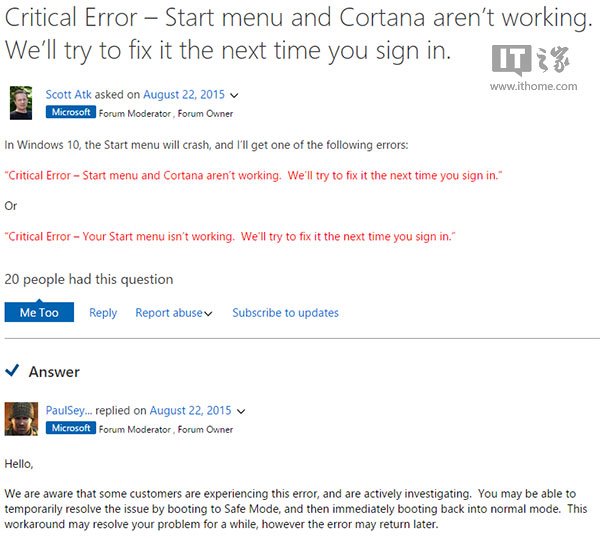Screen dimensions: 600x538
Task: Click the 'Answer' heading
Action: 54,372
